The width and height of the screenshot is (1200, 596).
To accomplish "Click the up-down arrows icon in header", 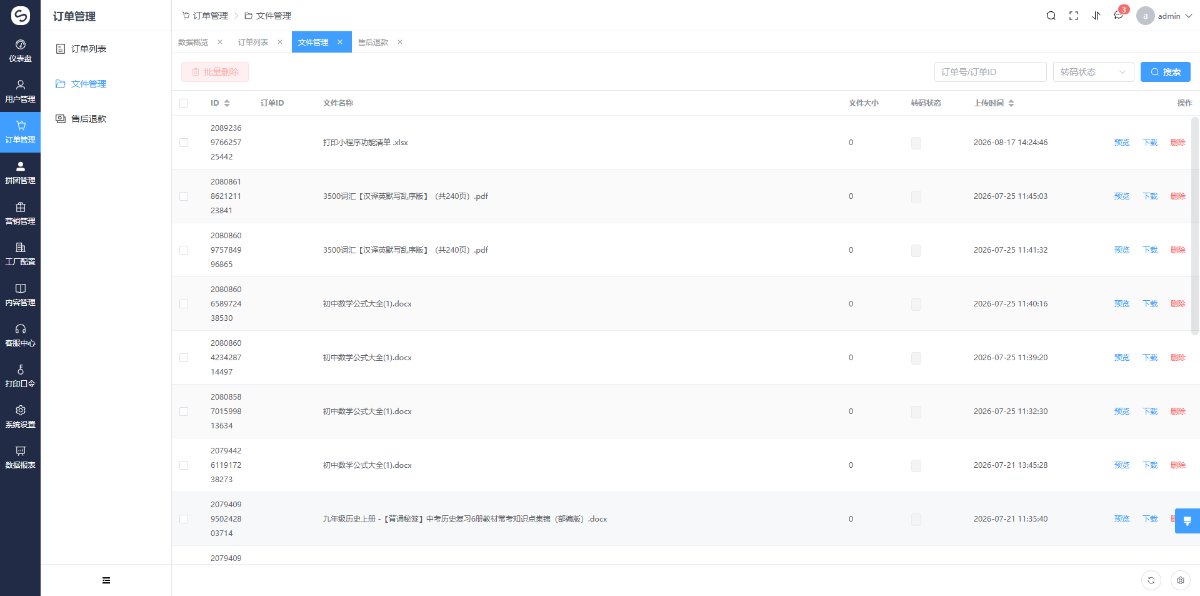I will click(x=1097, y=15).
